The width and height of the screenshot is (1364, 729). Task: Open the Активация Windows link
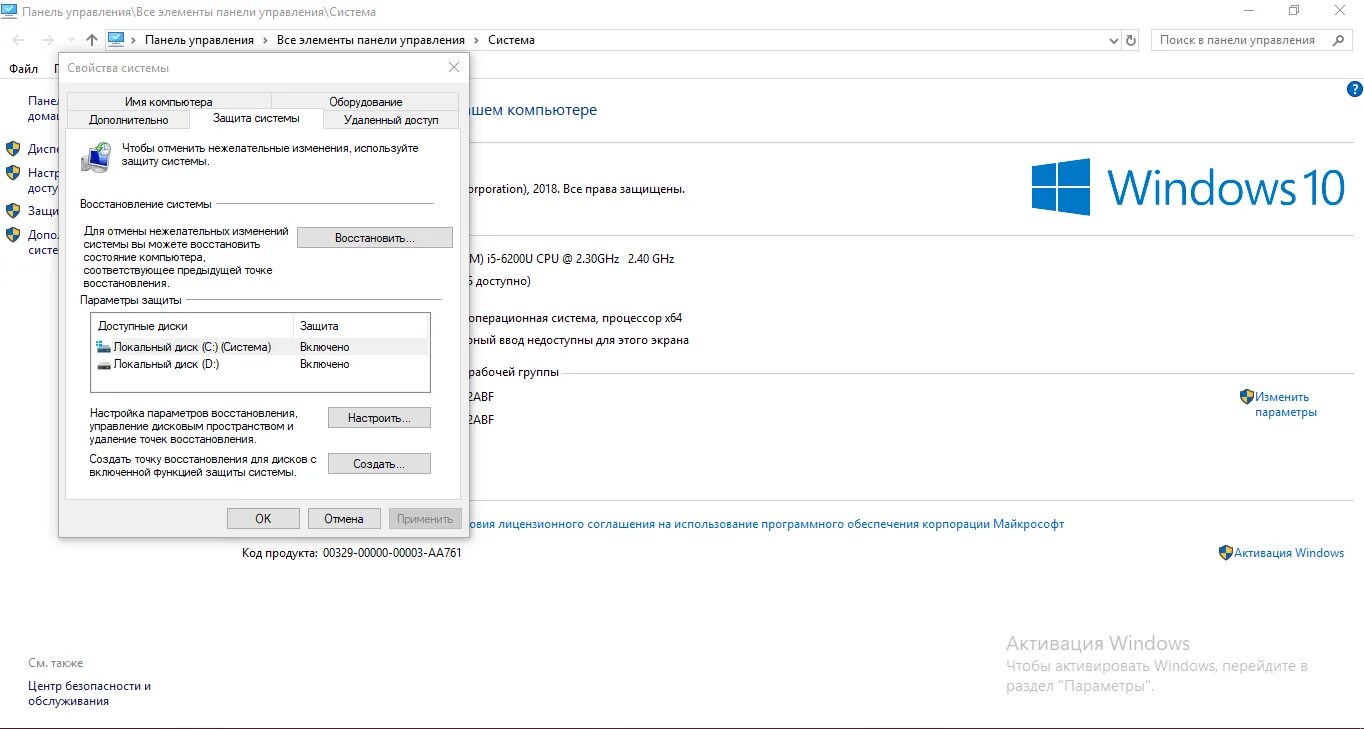(1289, 552)
